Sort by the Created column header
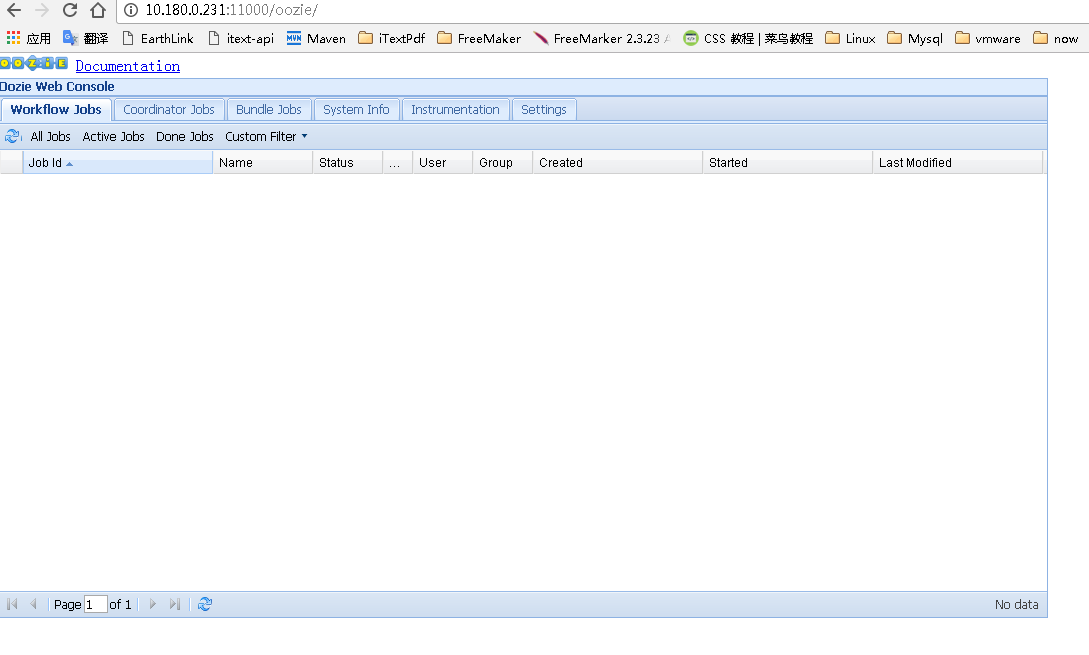1089x655 pixels. point(617,163)
